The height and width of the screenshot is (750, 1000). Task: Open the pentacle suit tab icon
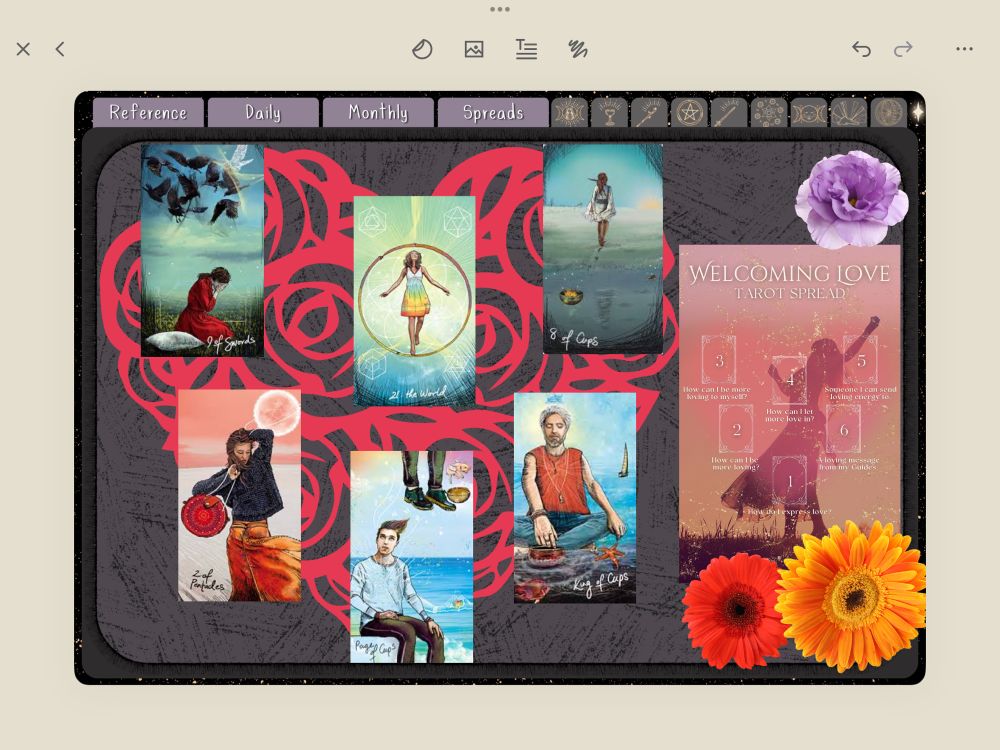coord(688,112)
